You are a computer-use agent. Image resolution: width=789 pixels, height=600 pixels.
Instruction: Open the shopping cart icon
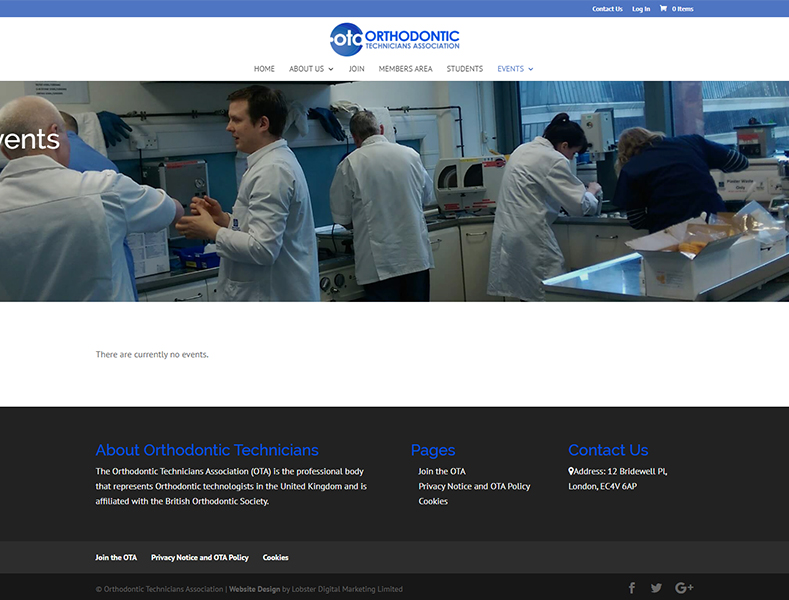pyautogui.click(x=662, y=9)
